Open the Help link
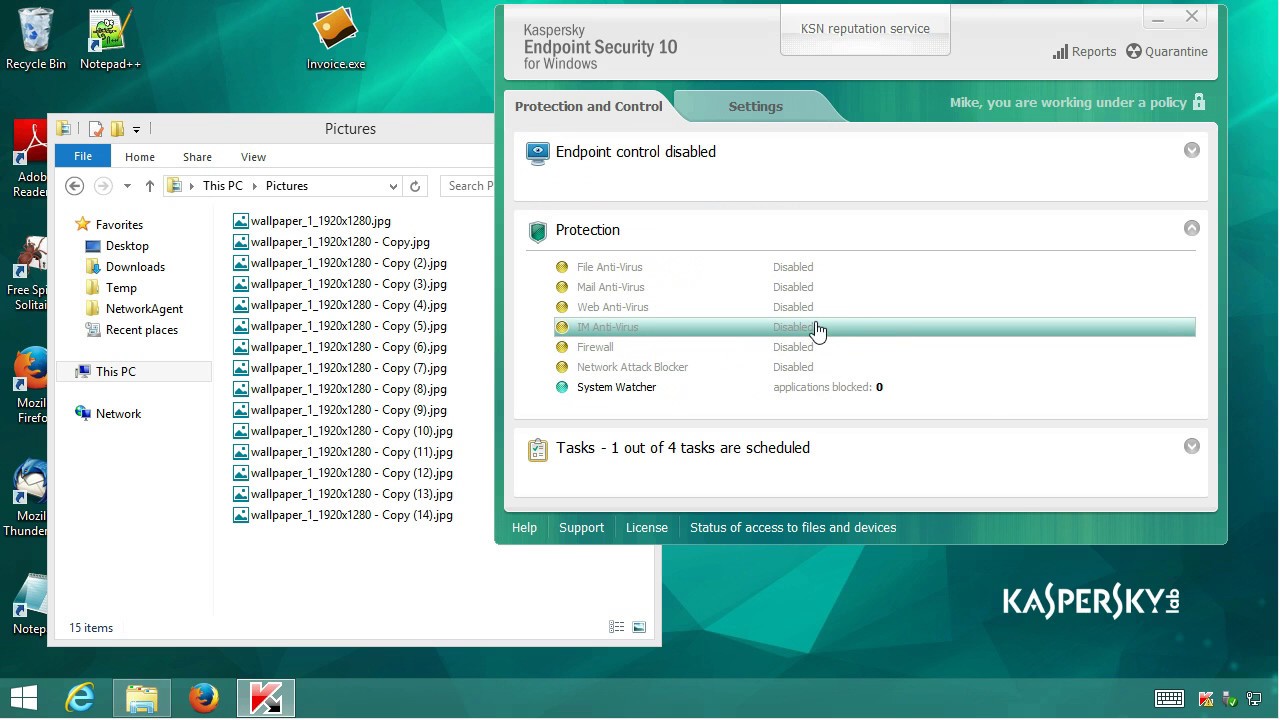1280x720 pixels. tap(524, 527)
